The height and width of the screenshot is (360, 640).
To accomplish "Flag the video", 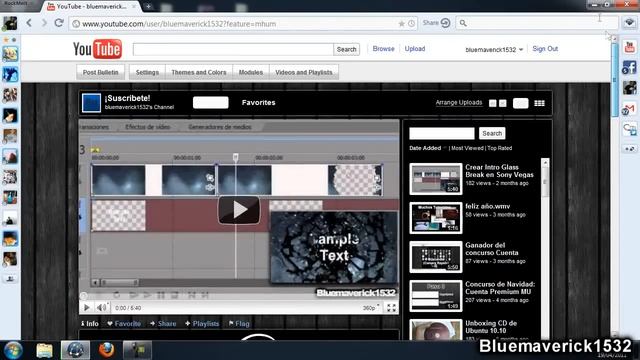I will pyautogui.click(x=239, y=324).
